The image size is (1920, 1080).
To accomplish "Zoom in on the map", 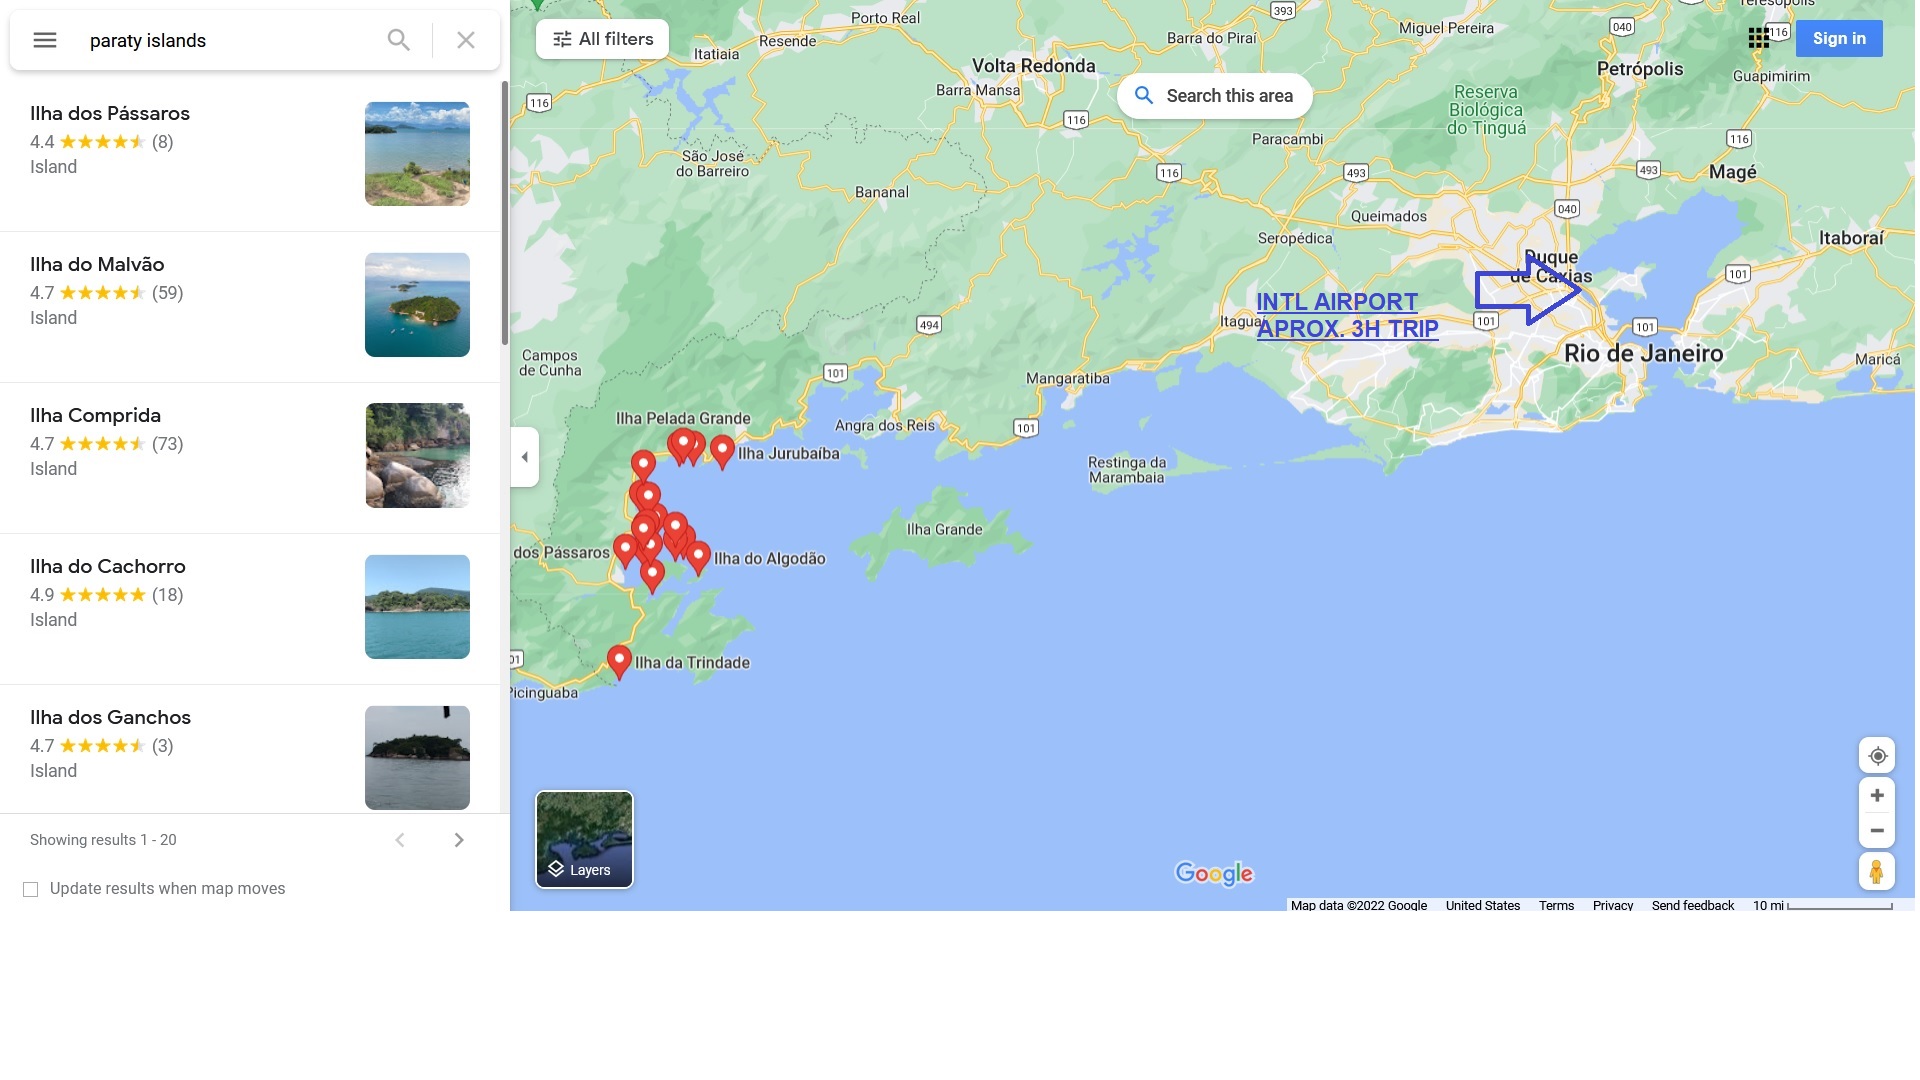I will coord(1877,796).
